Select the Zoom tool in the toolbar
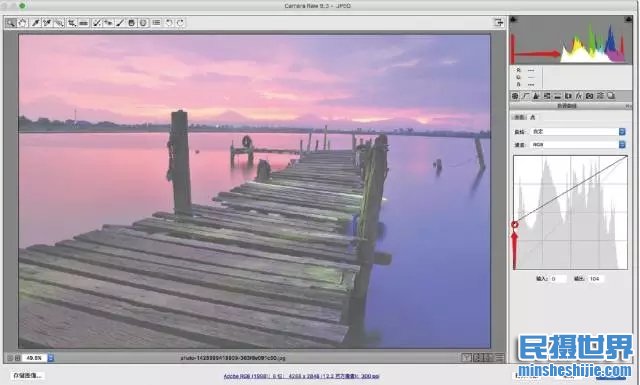640x385 pixels. tap(11, 23)
